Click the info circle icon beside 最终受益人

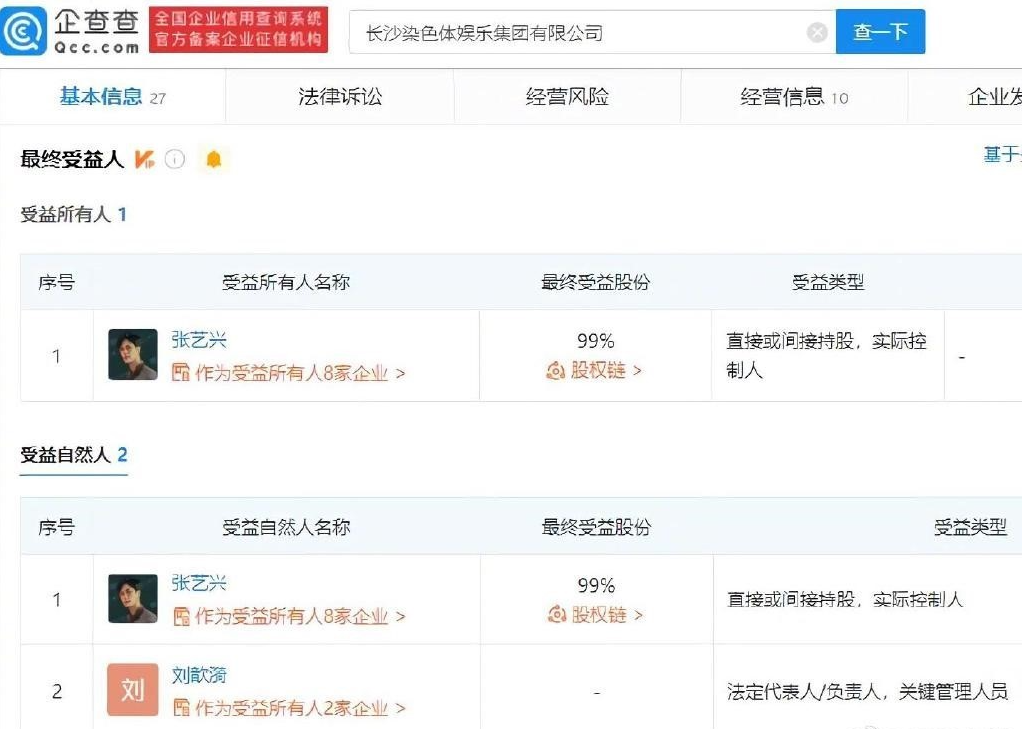pos(175,159)
